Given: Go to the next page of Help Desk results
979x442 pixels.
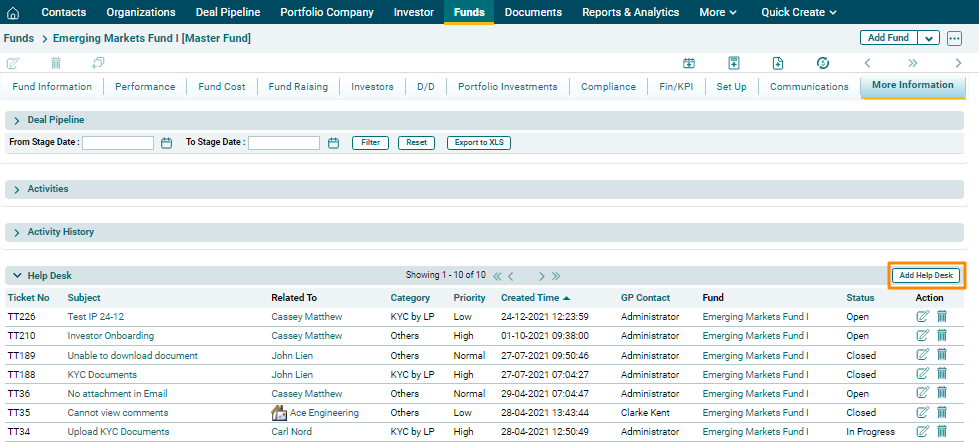Looking at the screenshot, I should [x=542, y=276].
